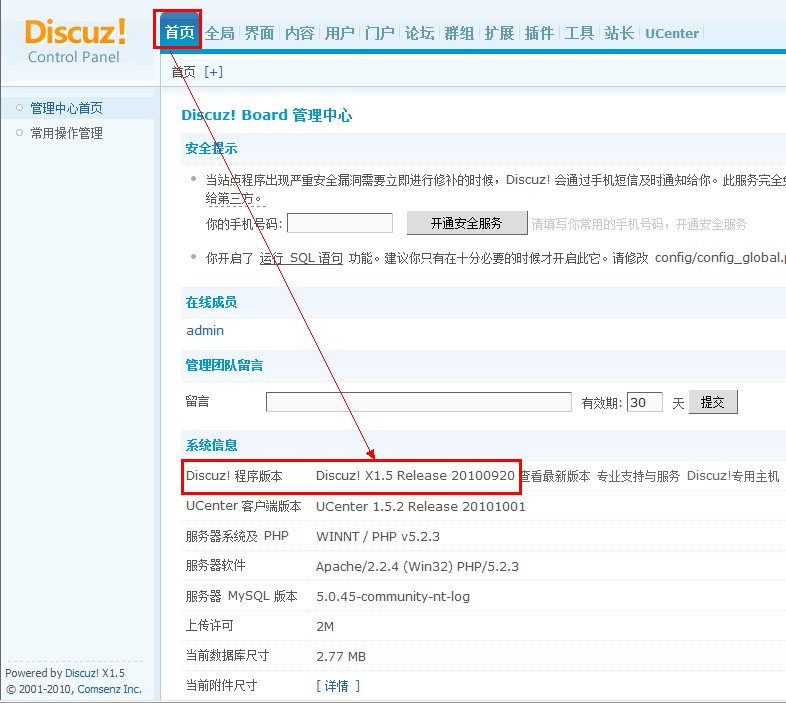Click the 在线成员 section heading

tap(211, 302)
